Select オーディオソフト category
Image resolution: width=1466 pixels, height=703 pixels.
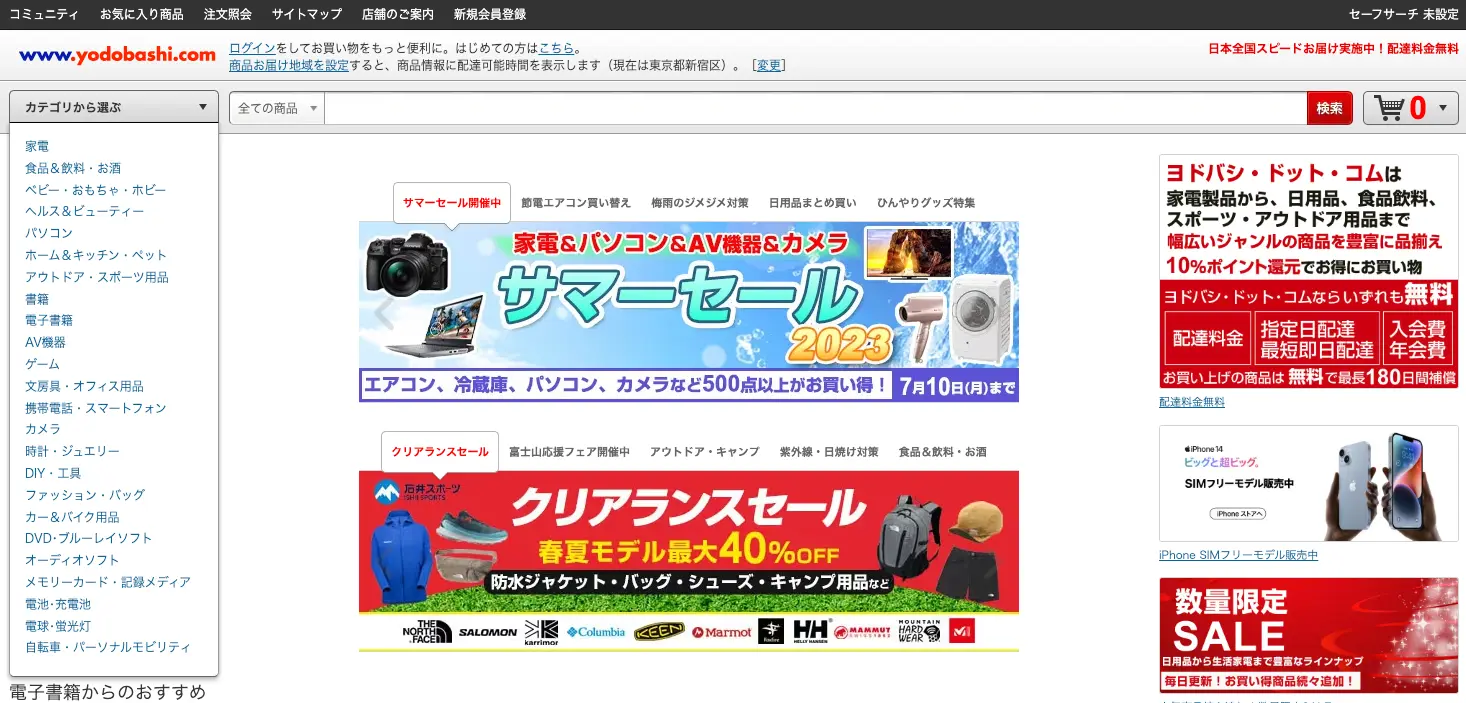click(x=72, y=560)
